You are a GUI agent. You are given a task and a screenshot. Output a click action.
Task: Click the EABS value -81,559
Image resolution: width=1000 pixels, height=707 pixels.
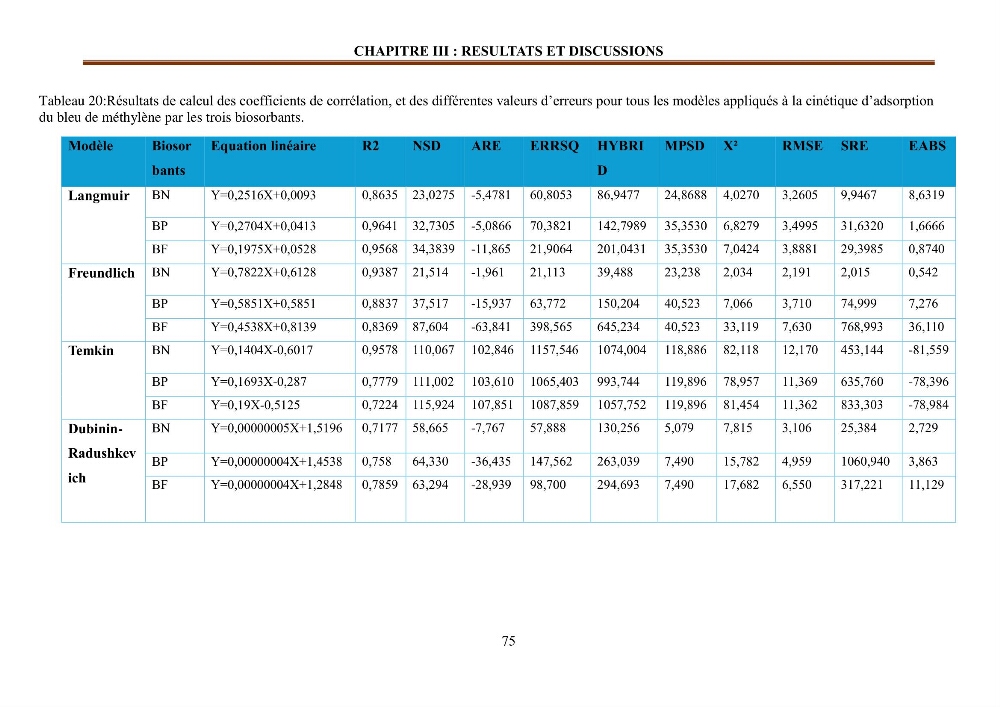coord(929,350)
